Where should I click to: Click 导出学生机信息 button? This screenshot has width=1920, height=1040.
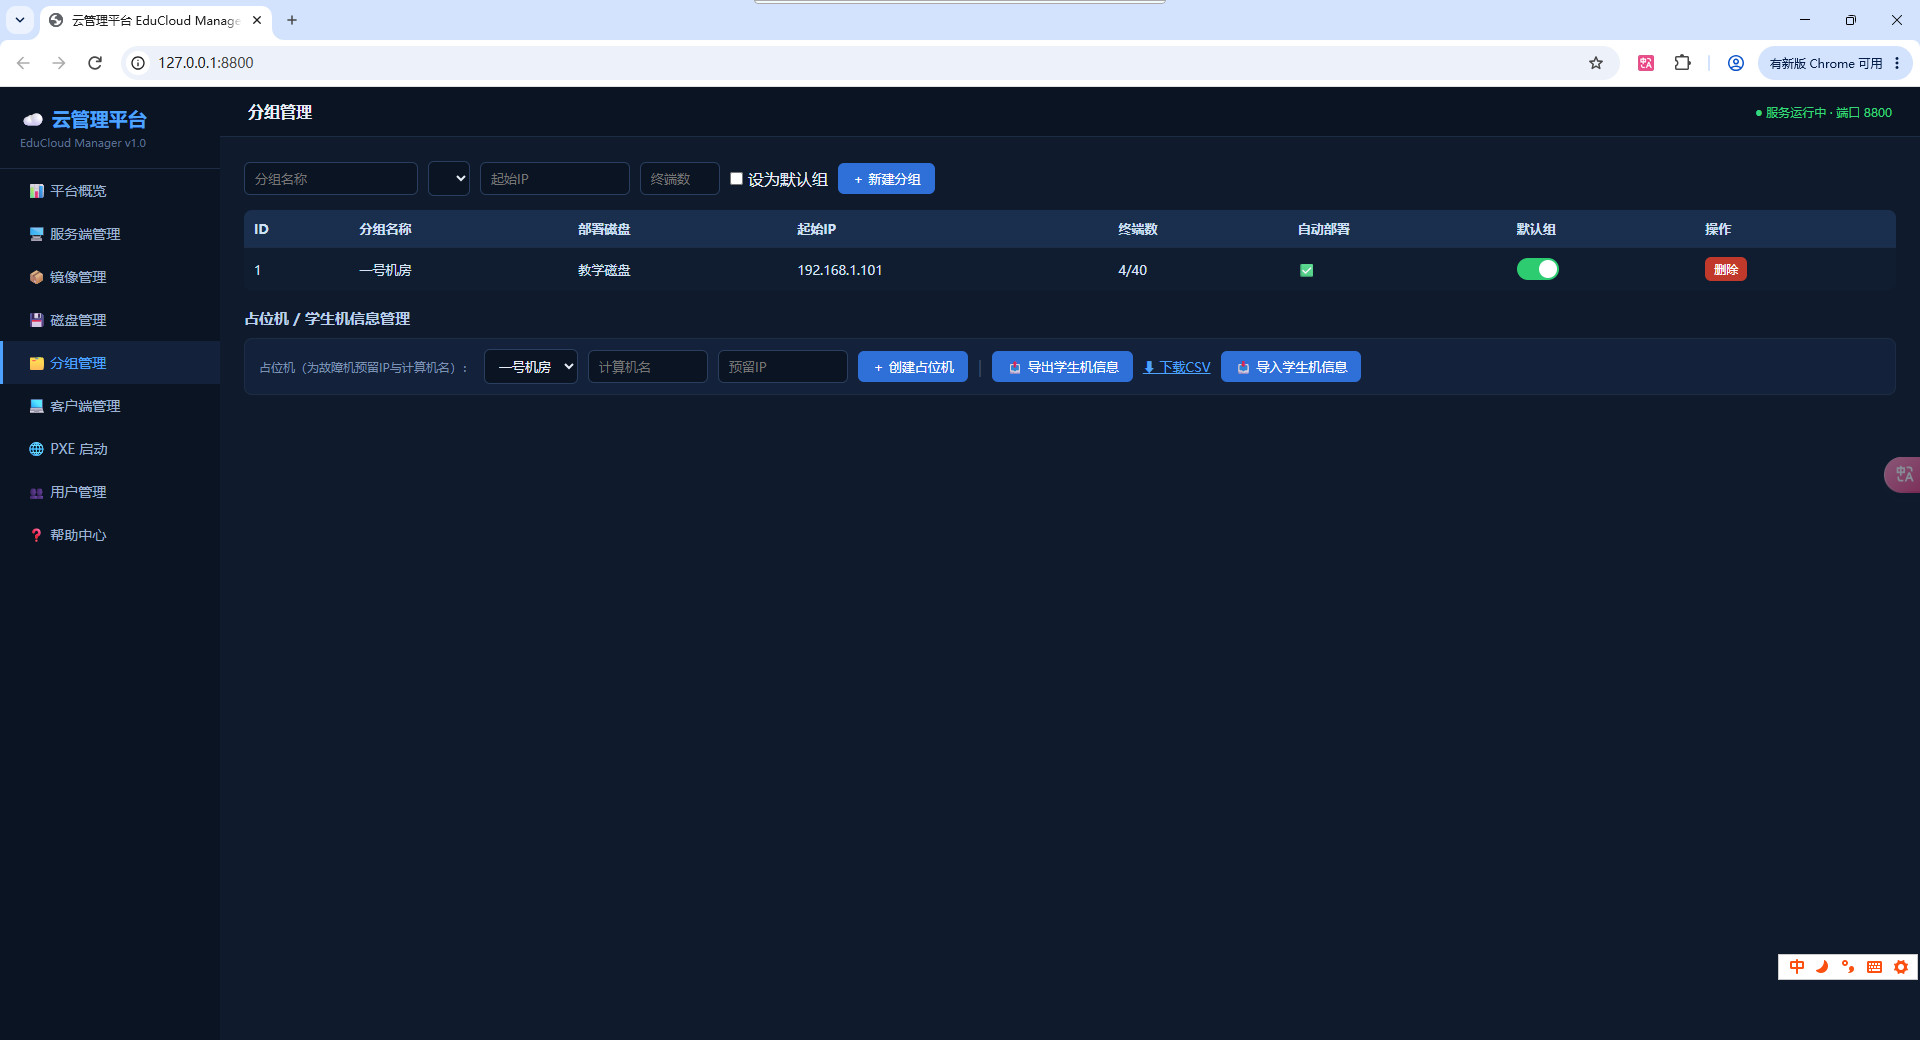pyautogui.click(x=1062, y=367)
